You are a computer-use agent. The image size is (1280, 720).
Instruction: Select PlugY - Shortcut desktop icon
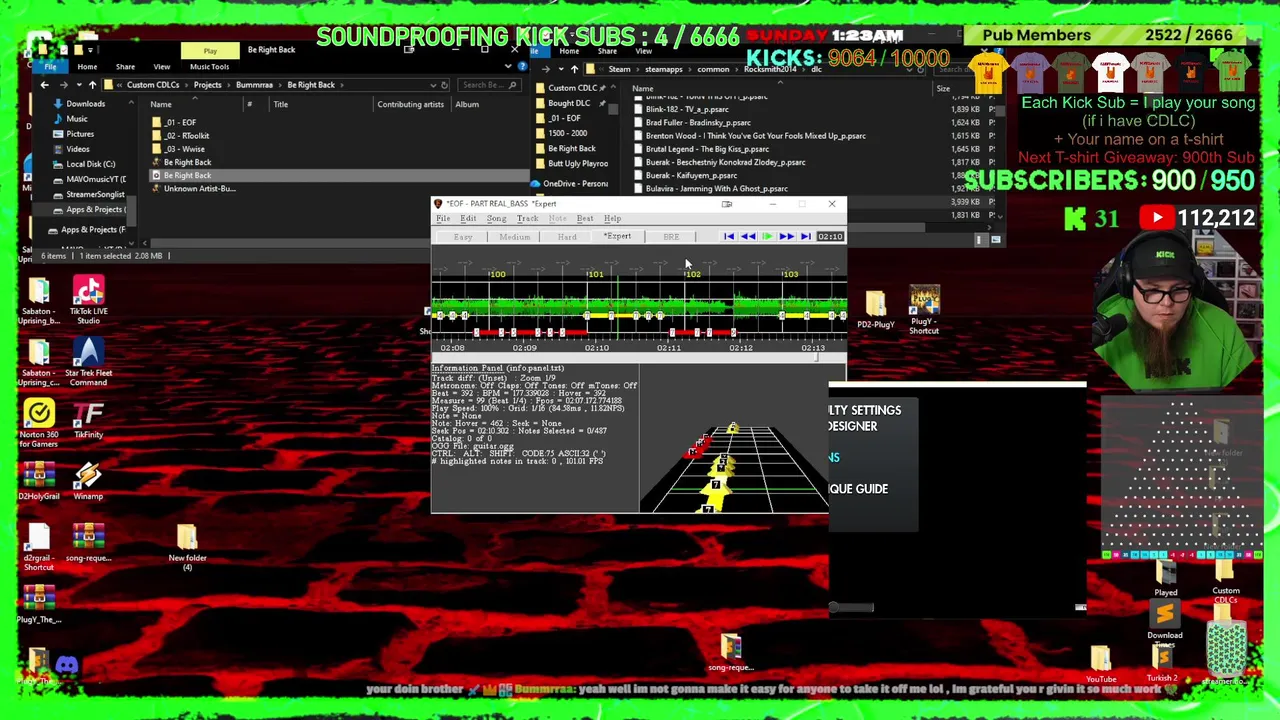click(924, 310)
